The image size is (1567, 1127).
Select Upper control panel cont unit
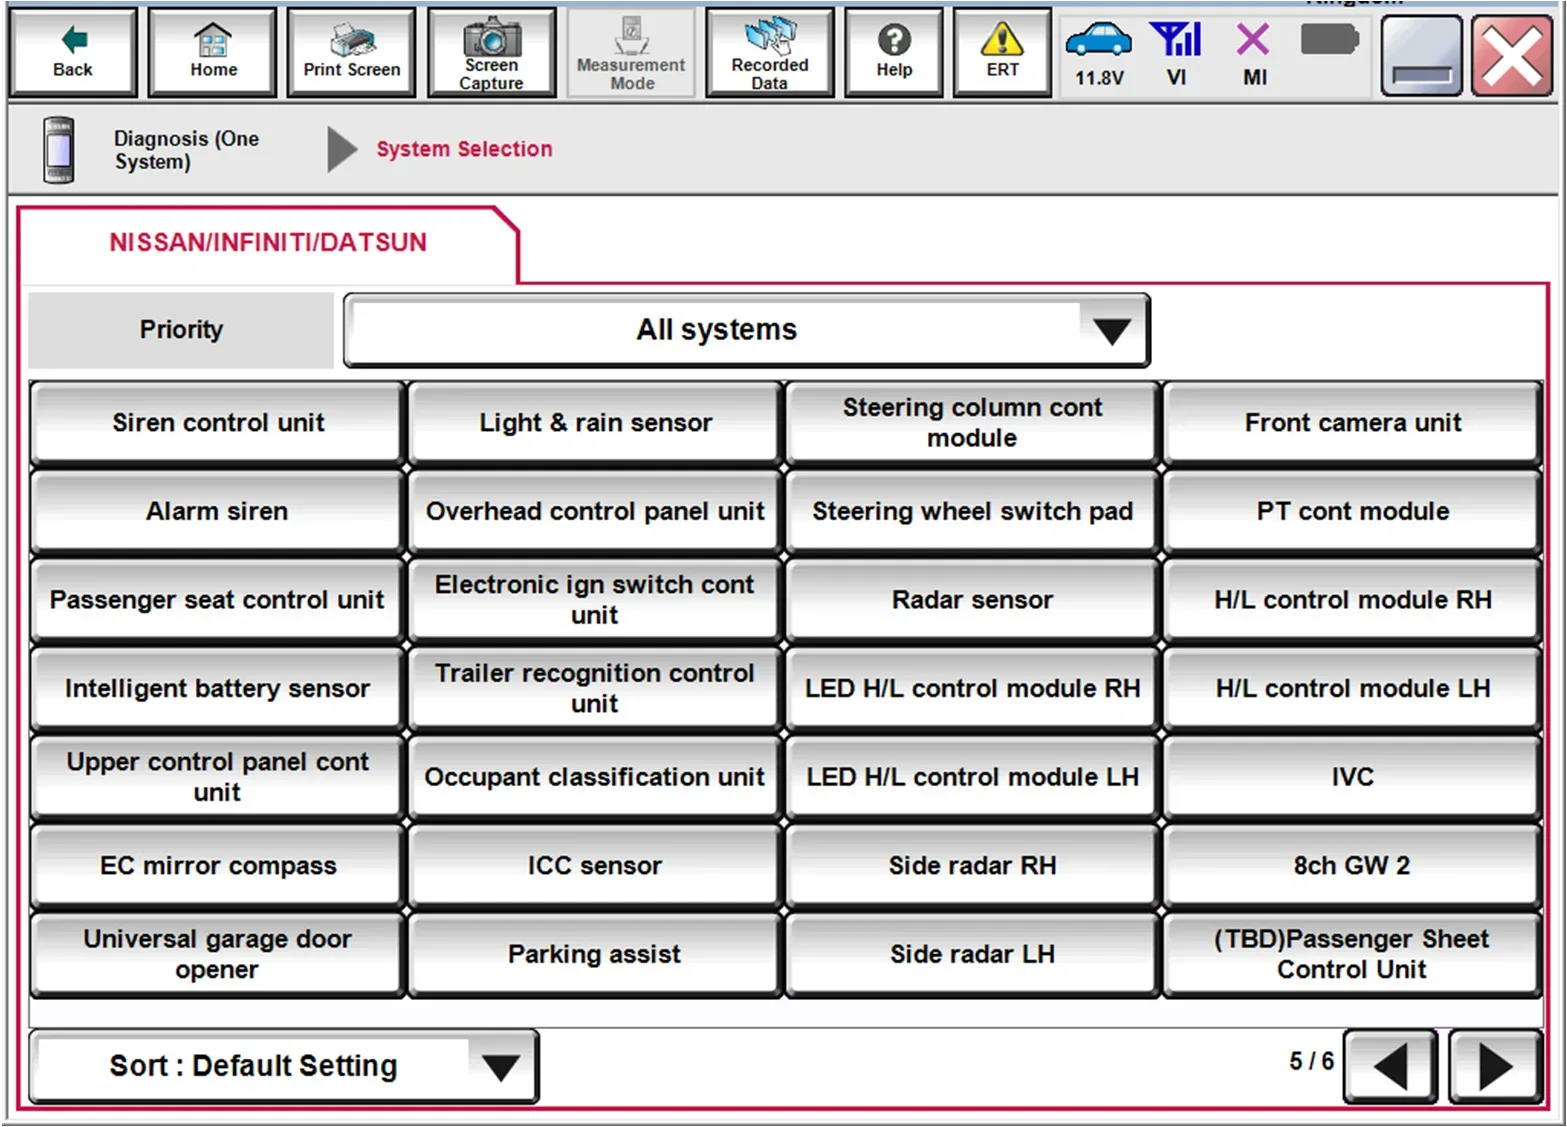click(x=218, y=777)
